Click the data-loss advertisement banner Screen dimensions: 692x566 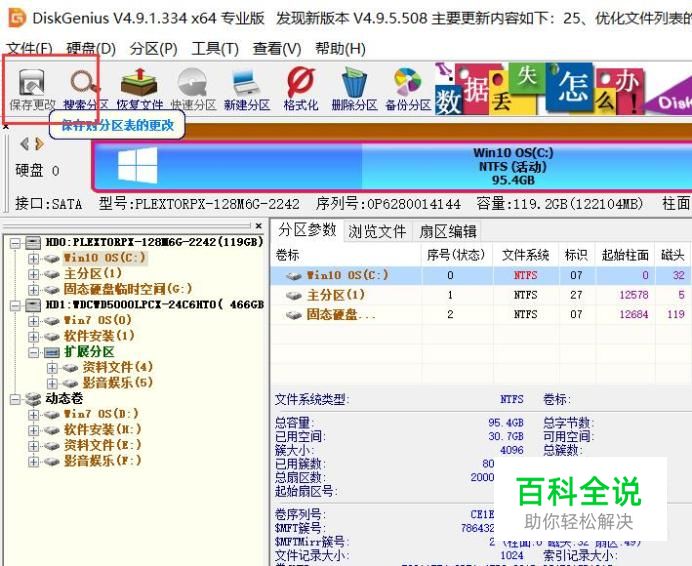click(563, 90)
